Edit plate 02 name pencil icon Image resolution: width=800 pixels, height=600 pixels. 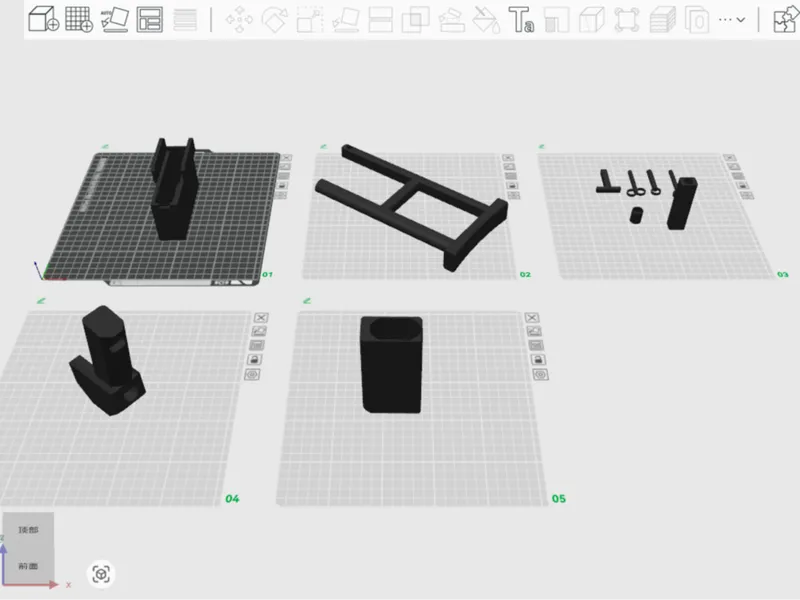tap(323, 147)
